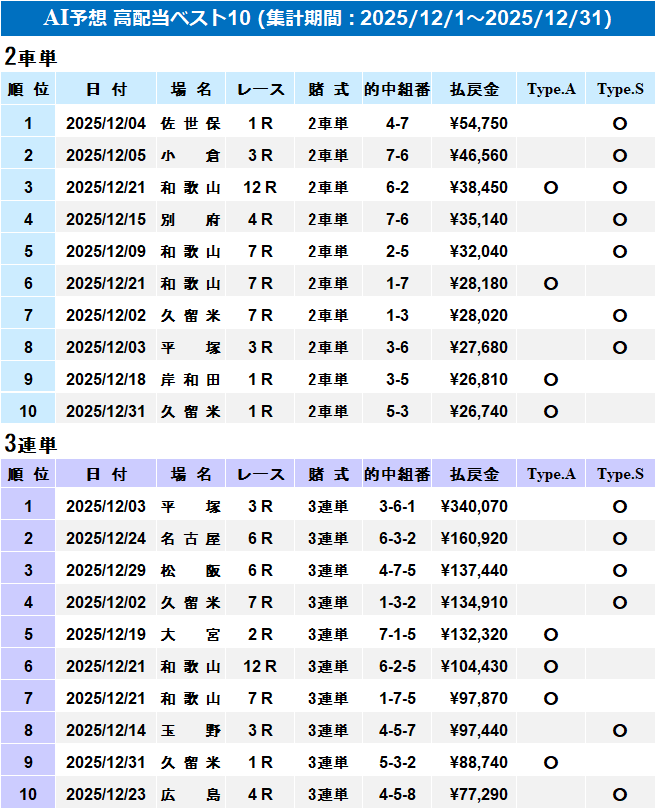This screenshot has width=656, height=809.
Task: Click Type.S circle in the ¥54,750 row
Action: [620, 124]
